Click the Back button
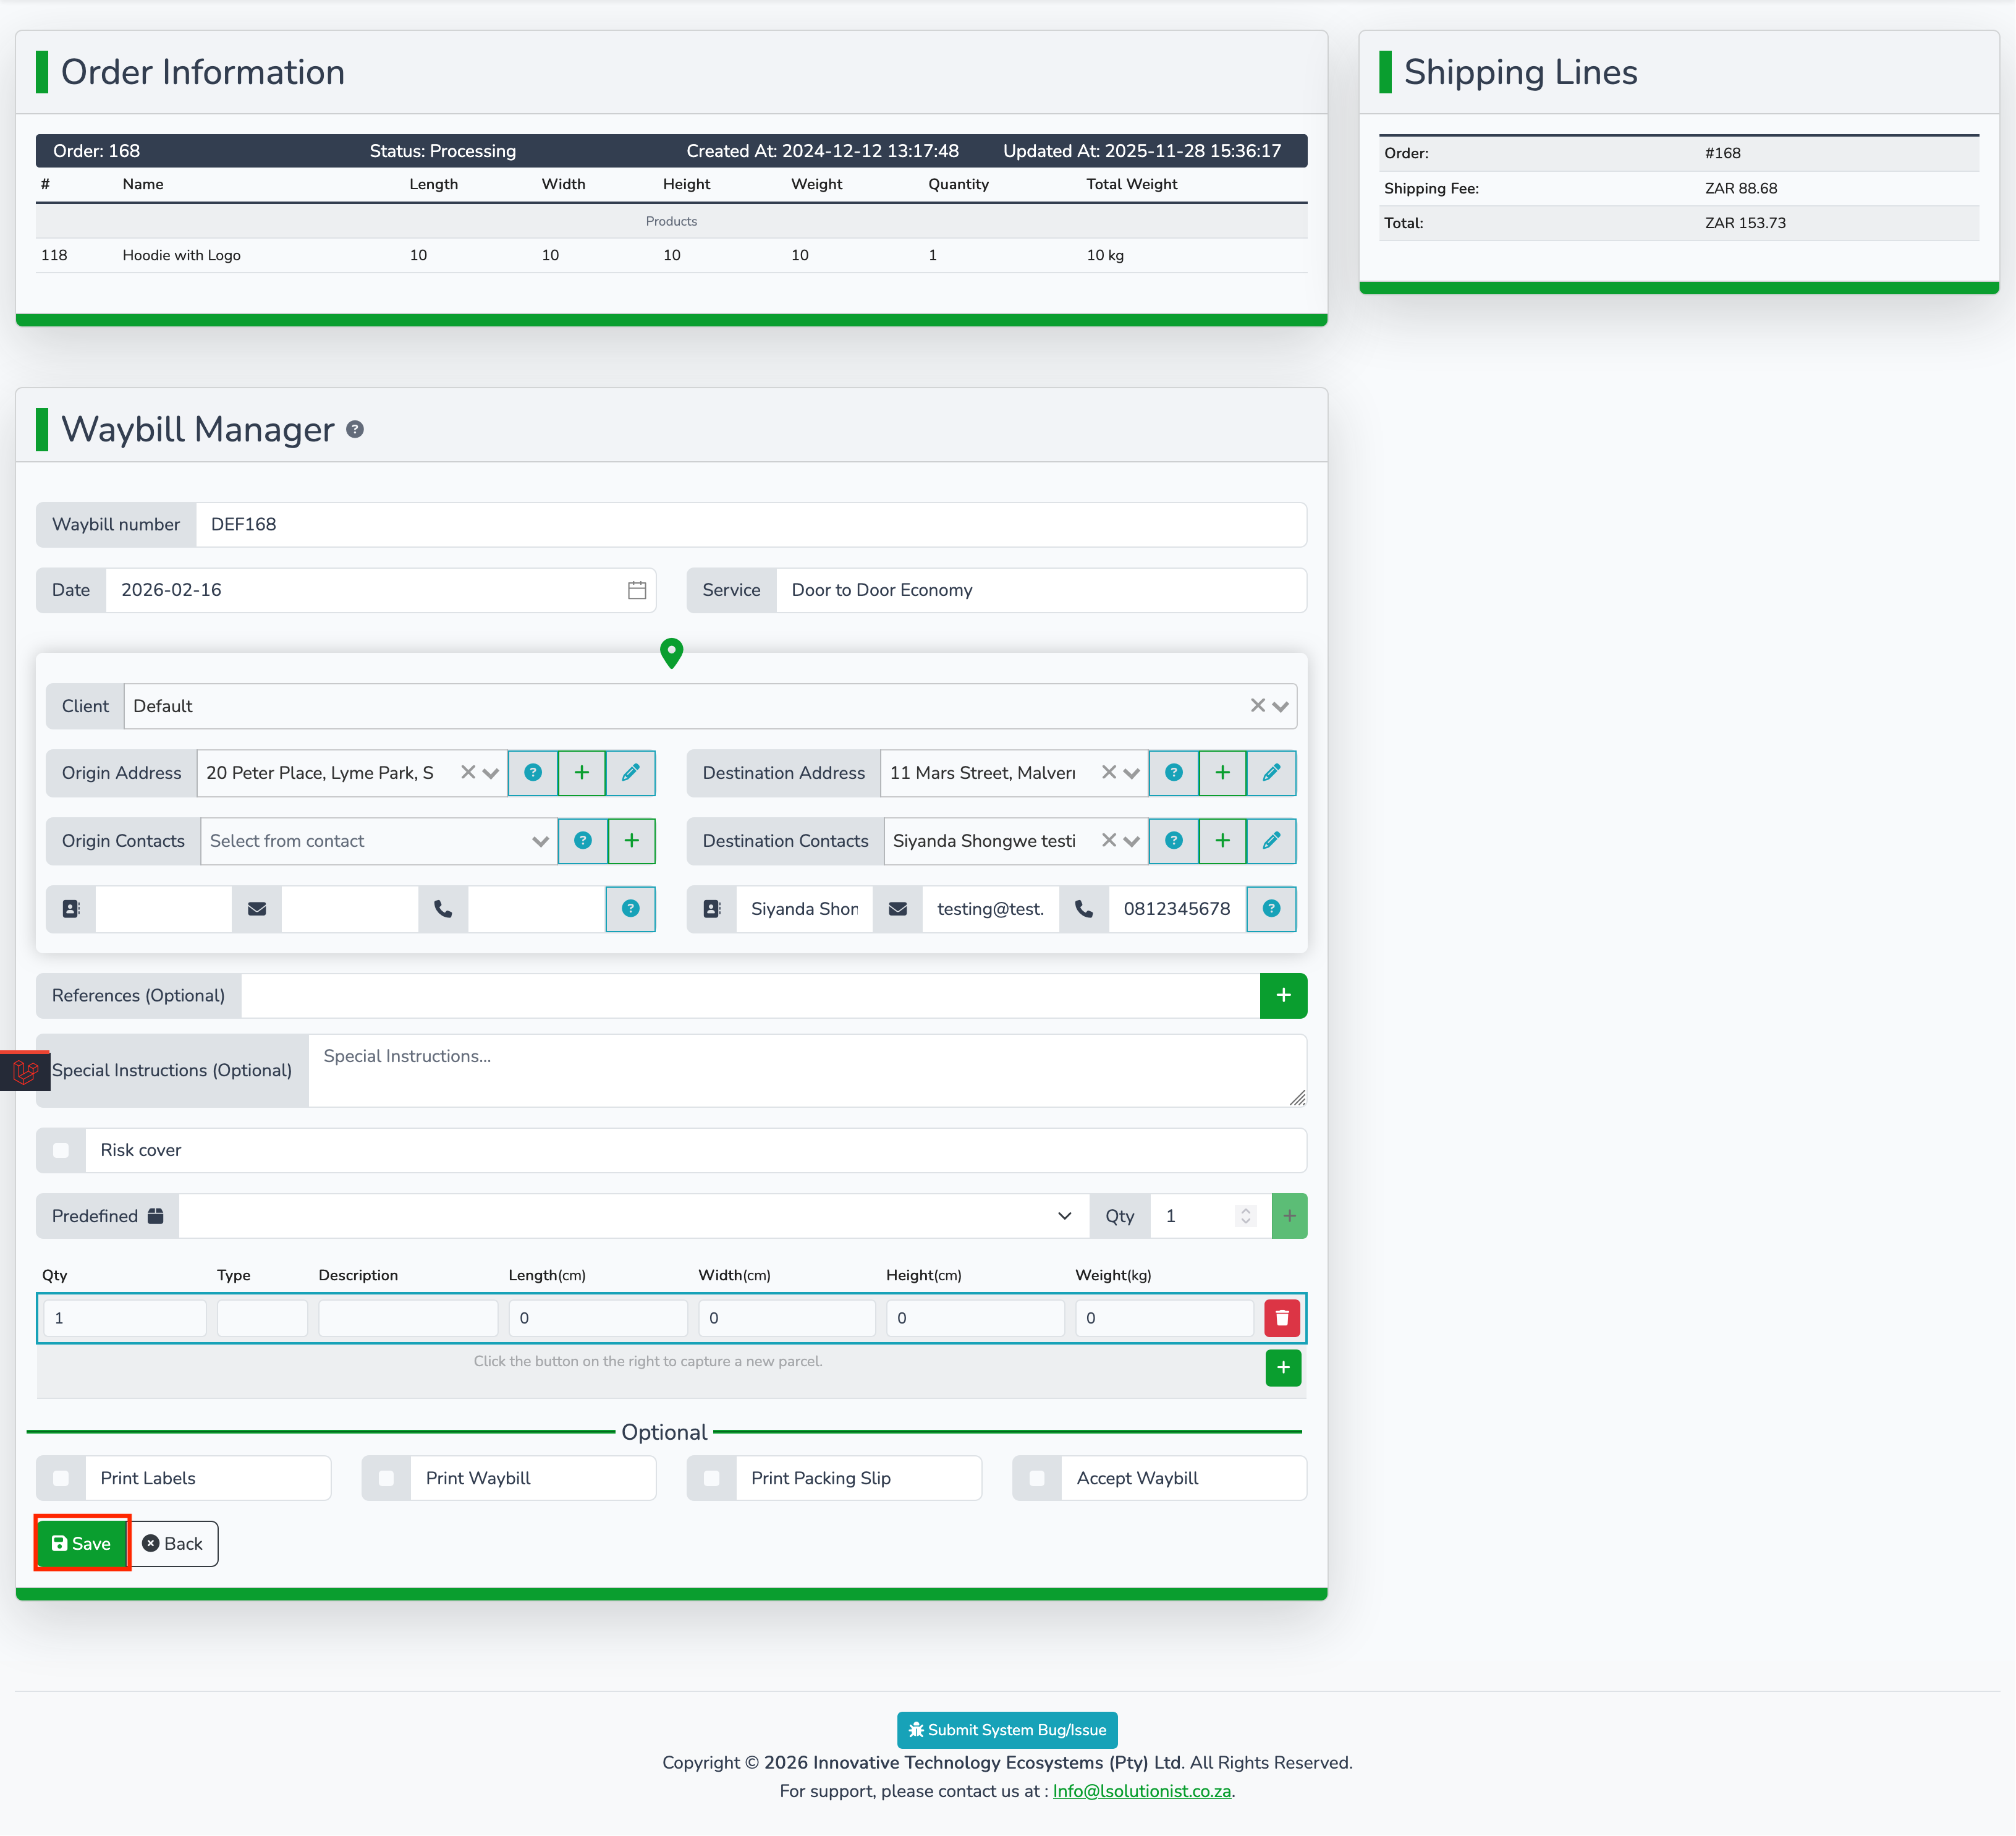Image resolution: width=2016 pixels, height=1836 pixels. pos(174,1545)
